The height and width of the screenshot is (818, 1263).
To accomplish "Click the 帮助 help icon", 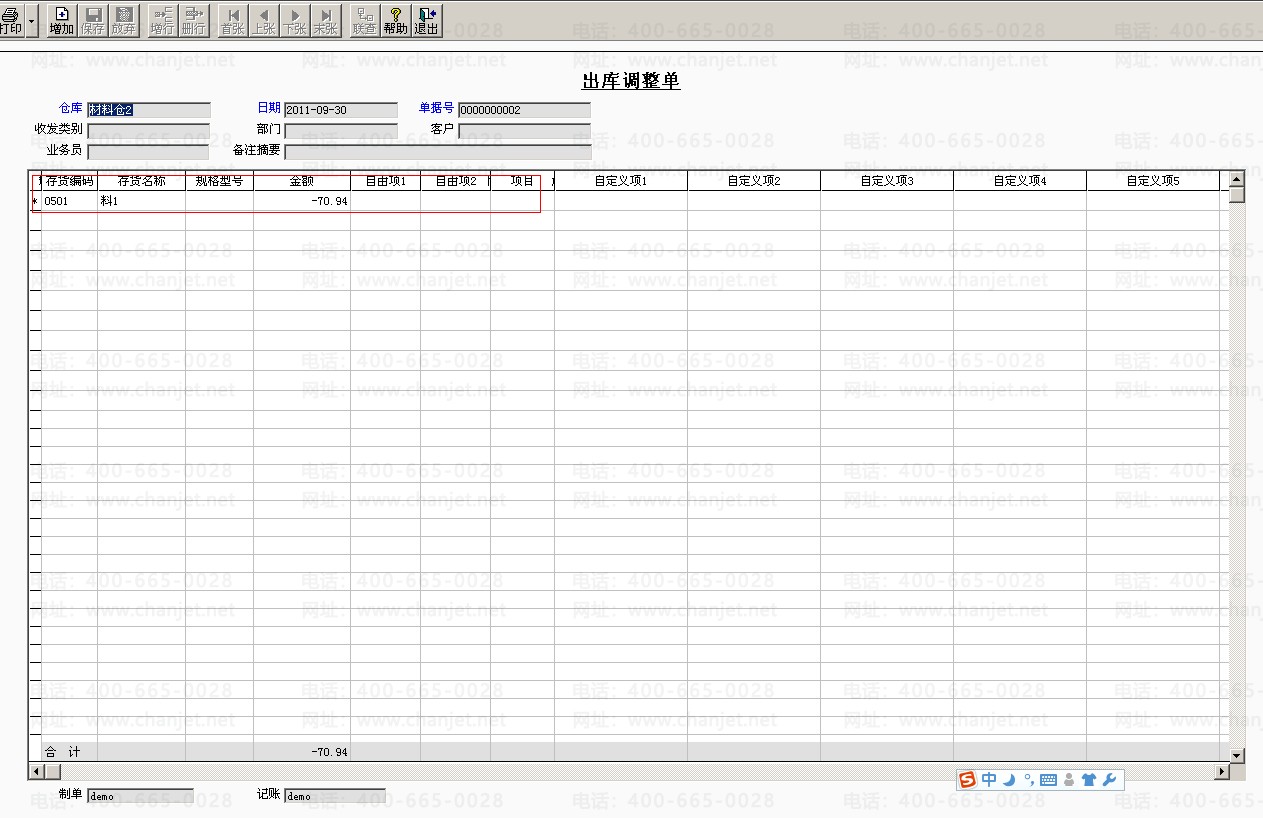I will pyautogui.click(x=396, y=20).
